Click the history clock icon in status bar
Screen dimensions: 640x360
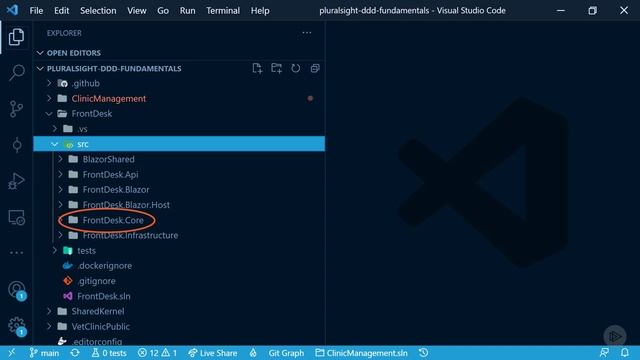coord(424,353)
